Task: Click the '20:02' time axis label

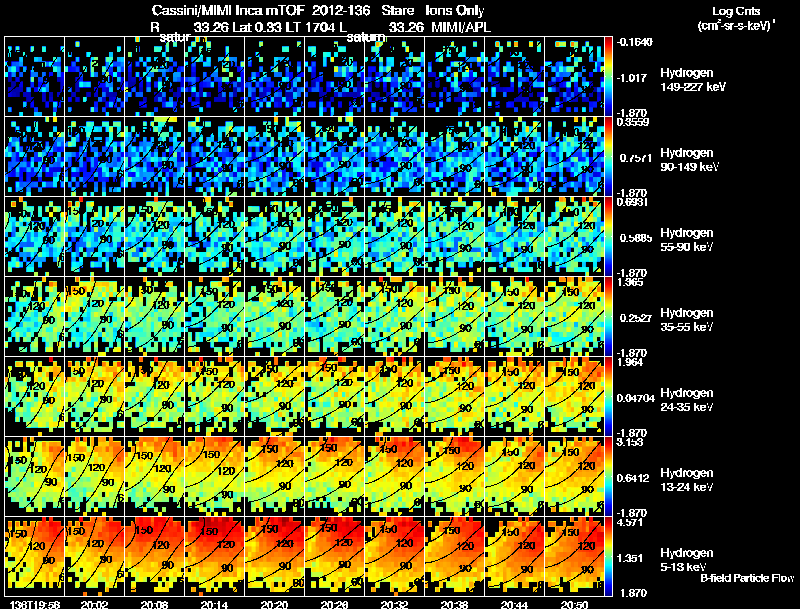Action: 94,605
